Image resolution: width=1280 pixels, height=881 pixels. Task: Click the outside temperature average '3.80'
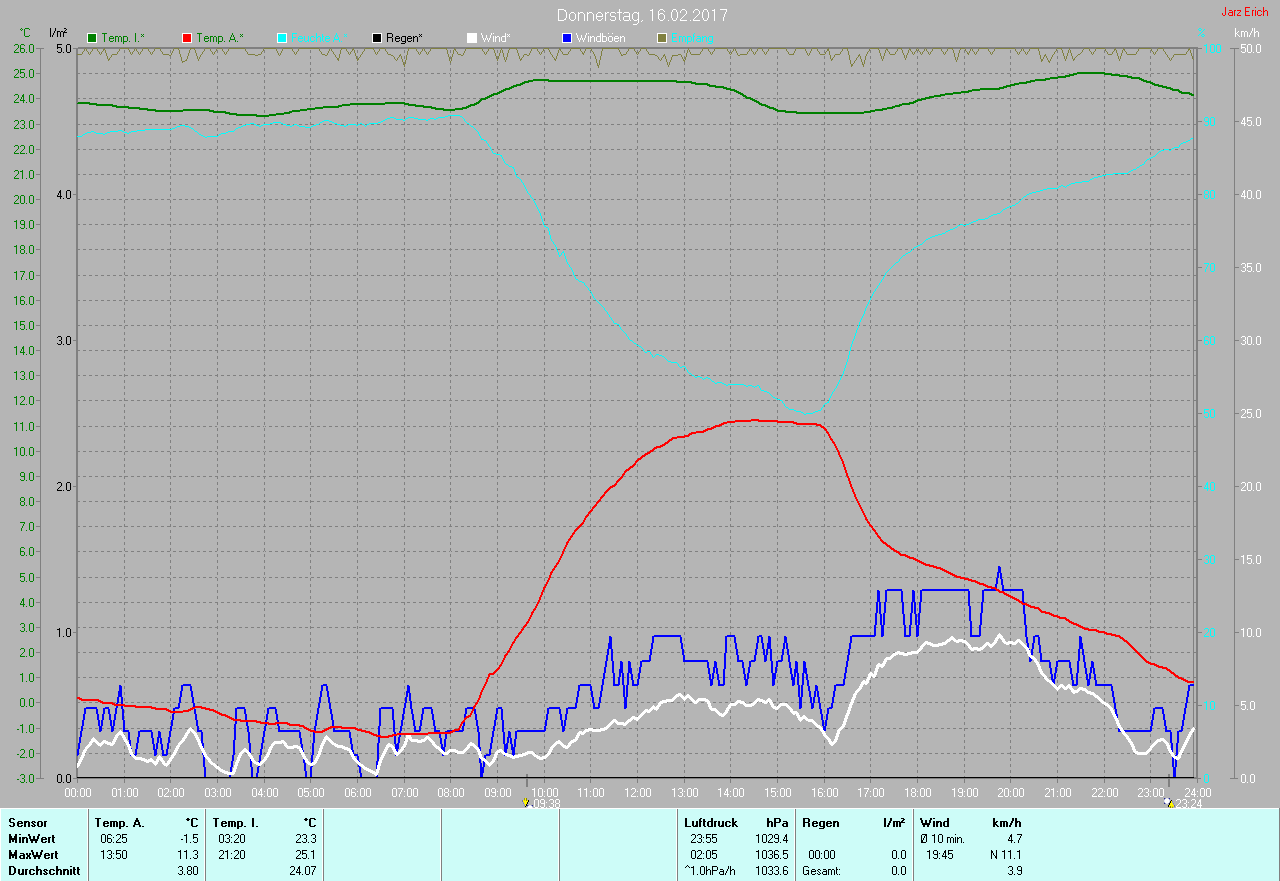[x=188, y=870]
